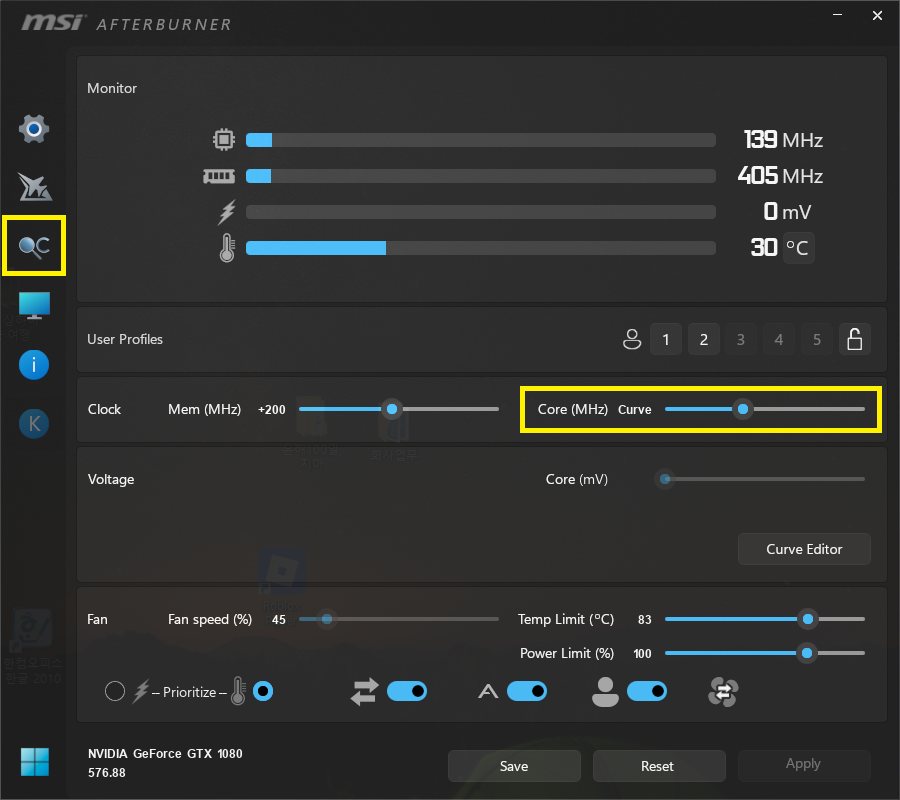The width and height of the screenshot is (900, 800).
Task: Click the GPU core clock chip icon
Action: (x=224, y=139)
